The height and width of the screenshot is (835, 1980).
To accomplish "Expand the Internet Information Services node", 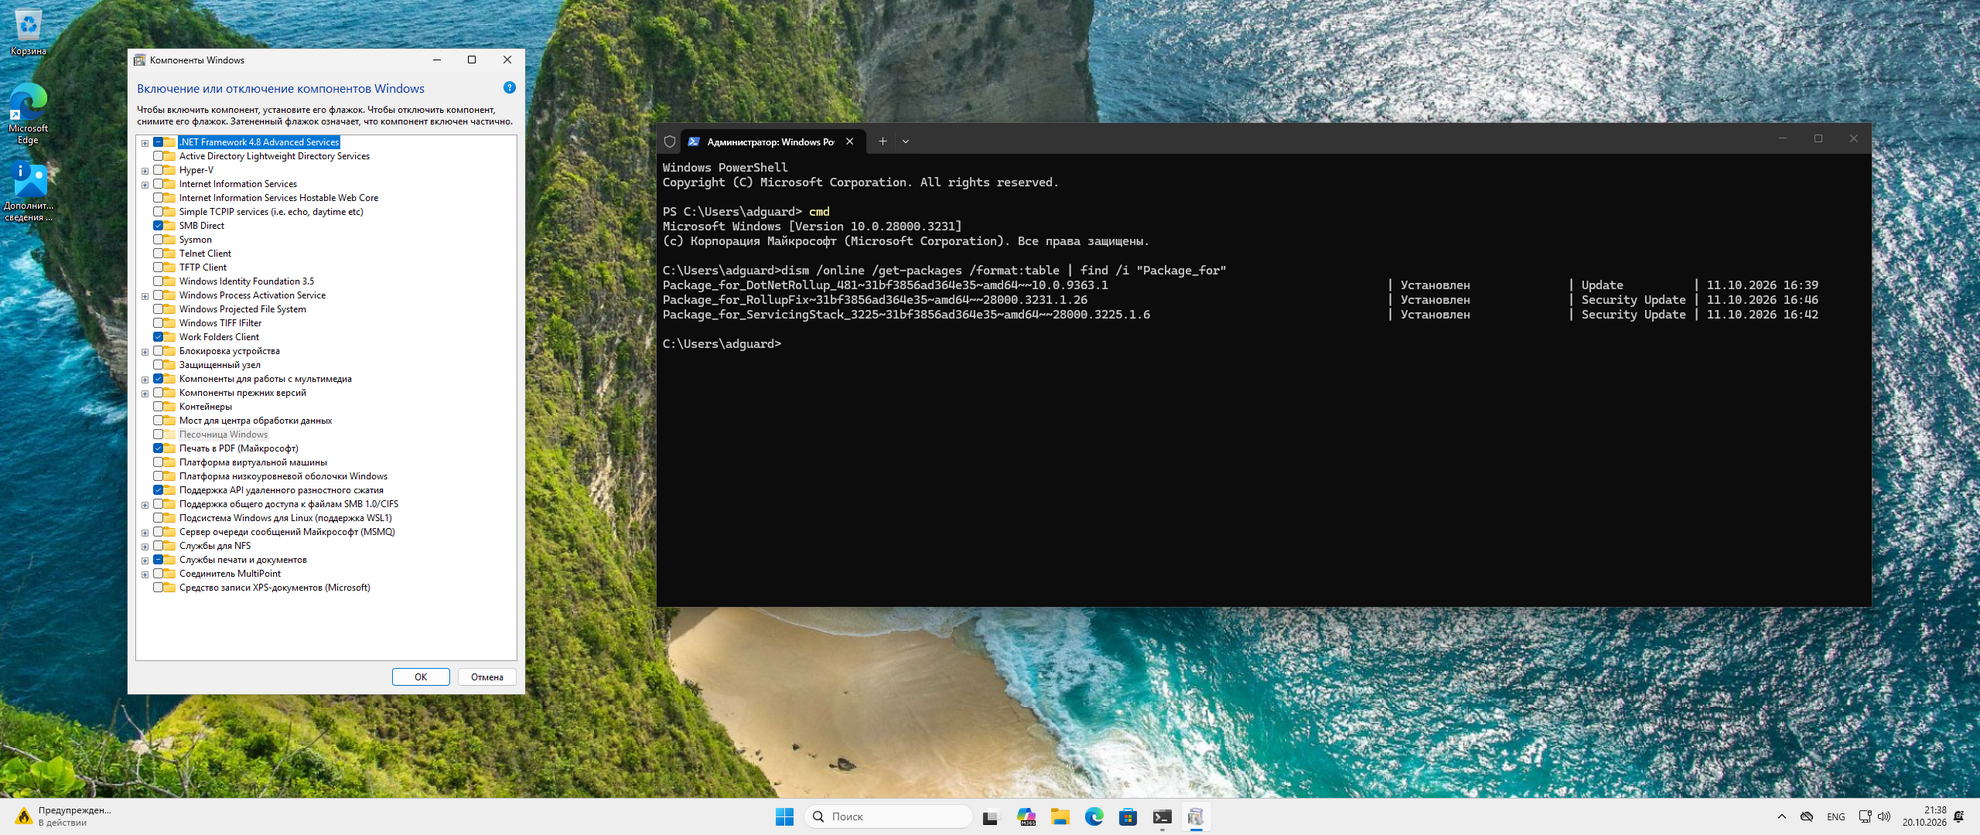I will point(145,185).
